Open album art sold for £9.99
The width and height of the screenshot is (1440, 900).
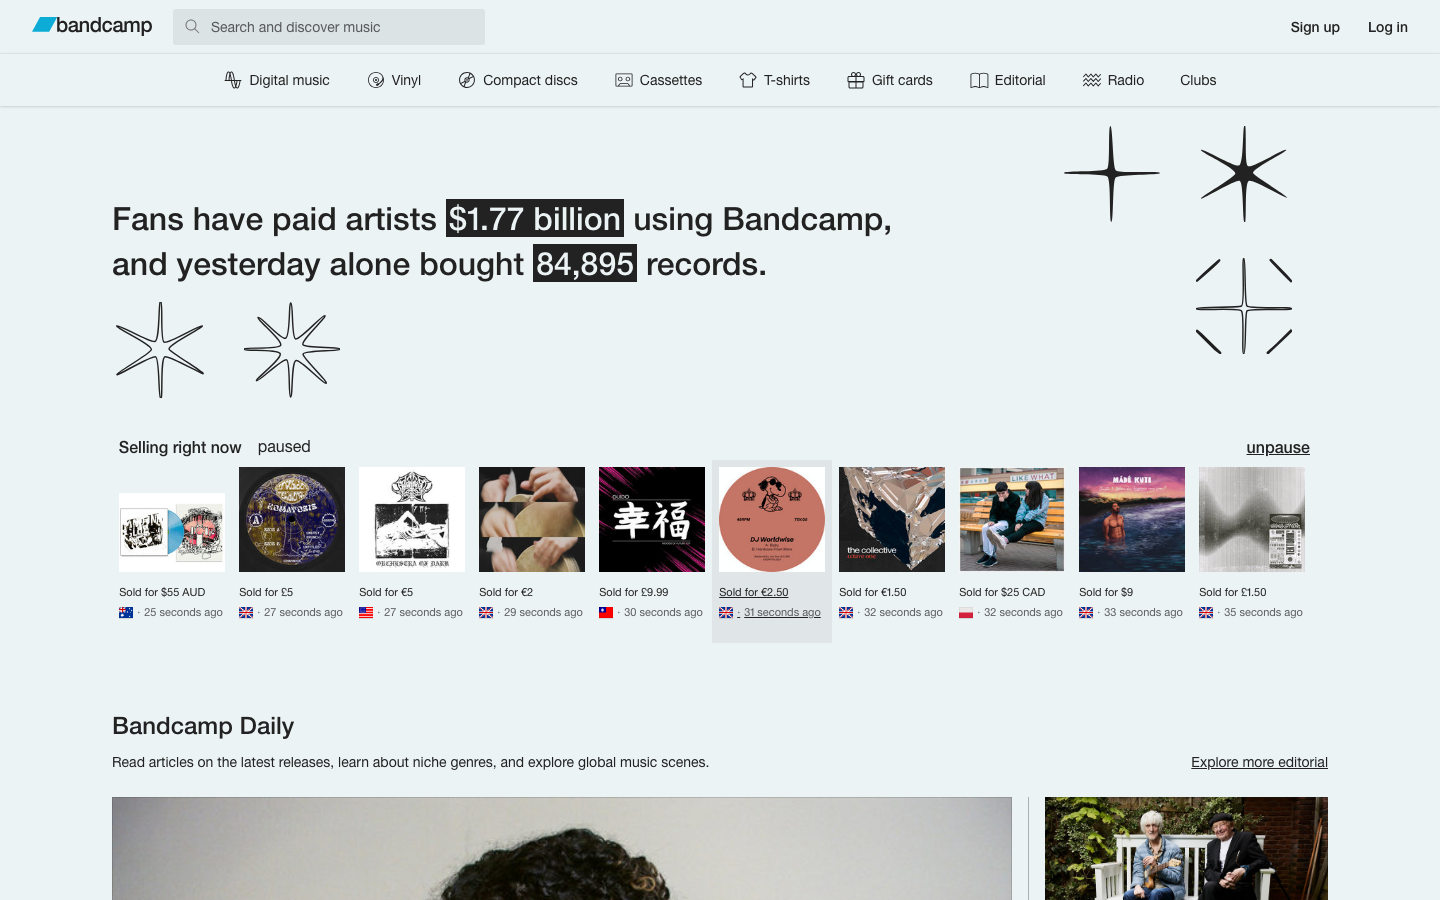click(x=652, y=519)
